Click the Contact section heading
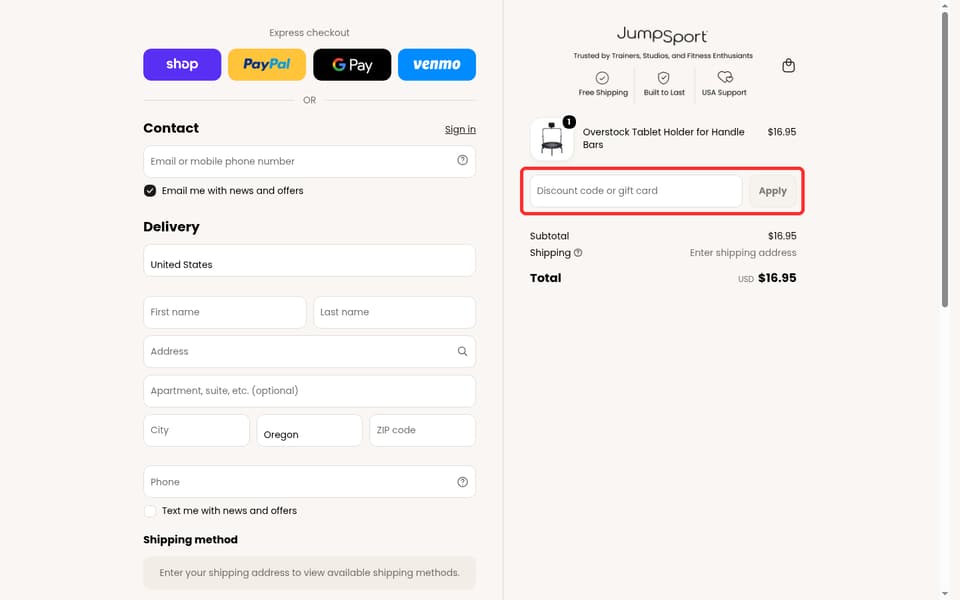The width and height of the screenshot is (960, 600). pyautogui.click(x=171, y=128)
